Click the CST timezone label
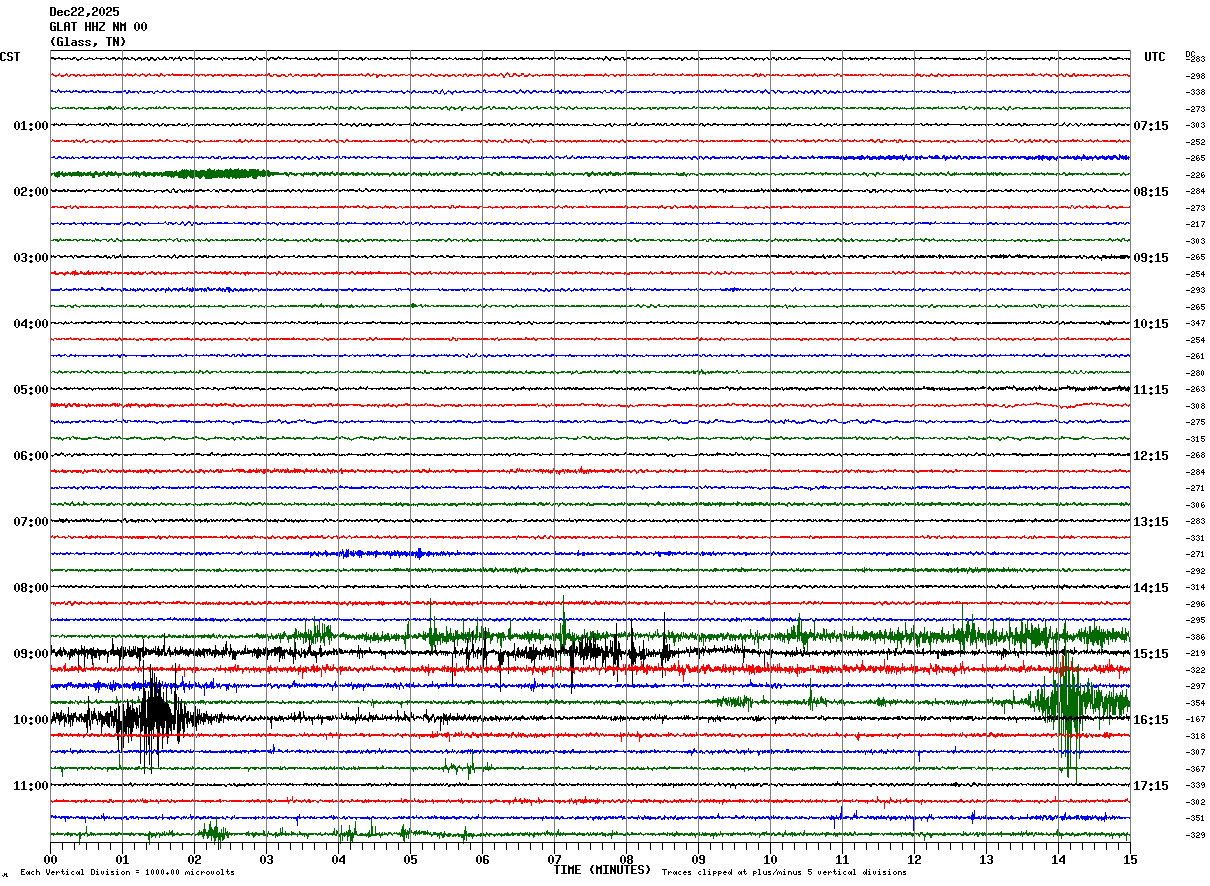This screenshot has height=886, width=1210. click(x=10, y=57)
